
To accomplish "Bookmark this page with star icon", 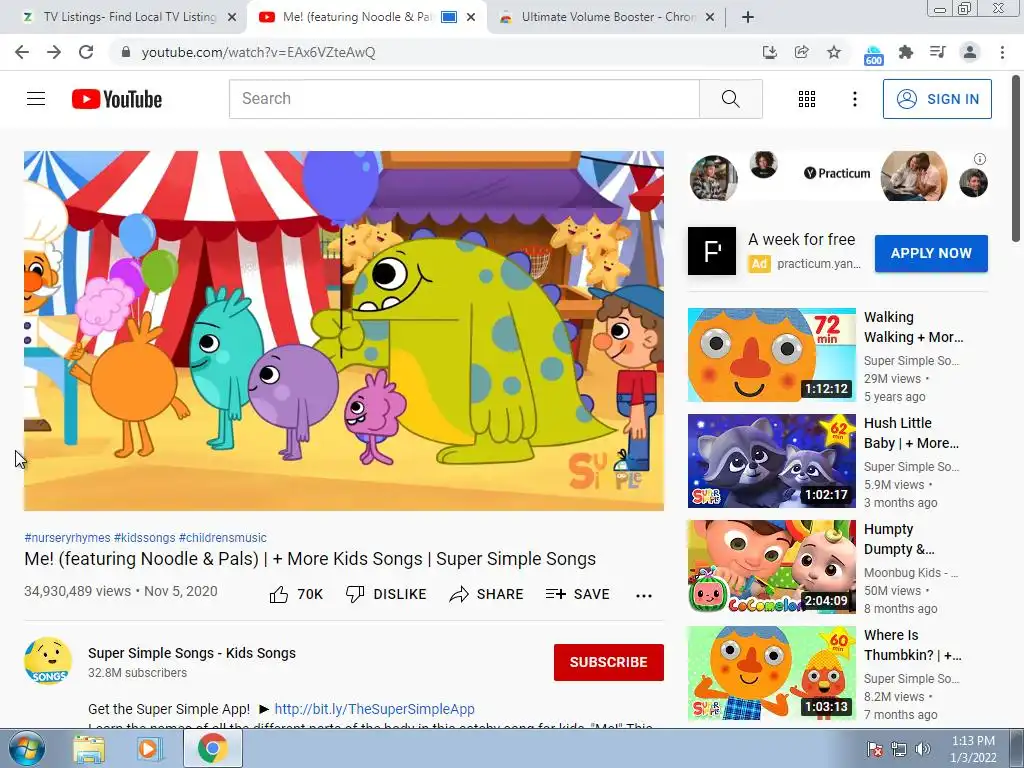I will click(834, 52).
